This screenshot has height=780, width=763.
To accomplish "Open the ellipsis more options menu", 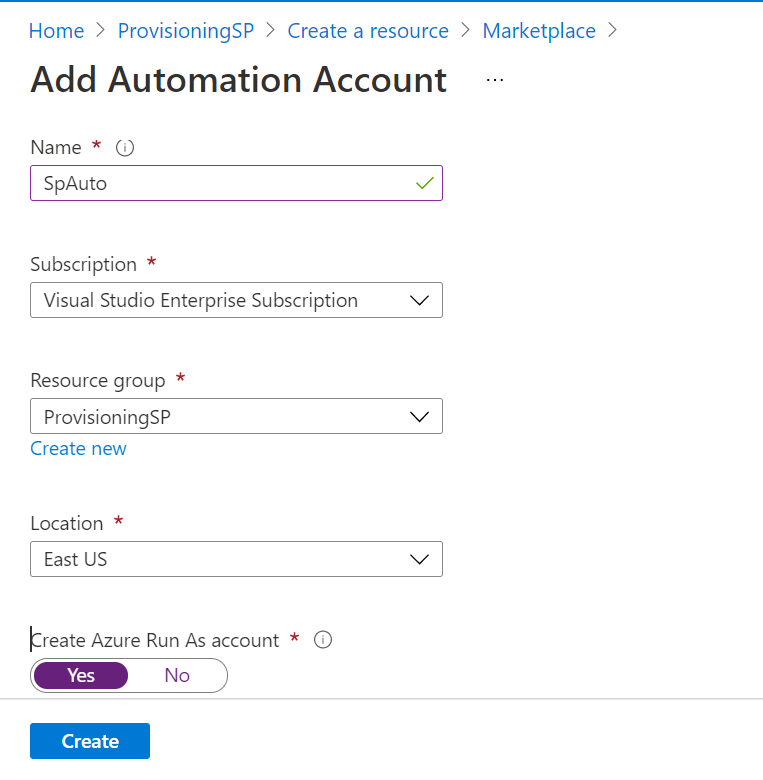I will 495,80.
